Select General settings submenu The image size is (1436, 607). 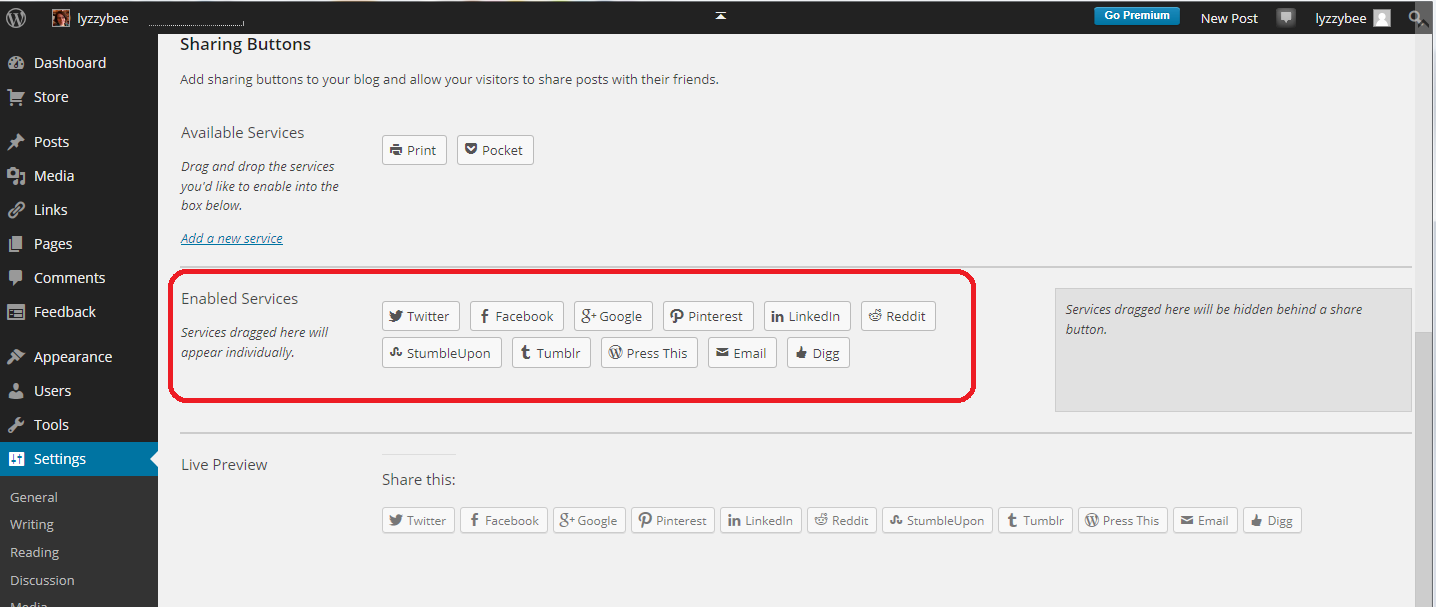pos(34,497)
